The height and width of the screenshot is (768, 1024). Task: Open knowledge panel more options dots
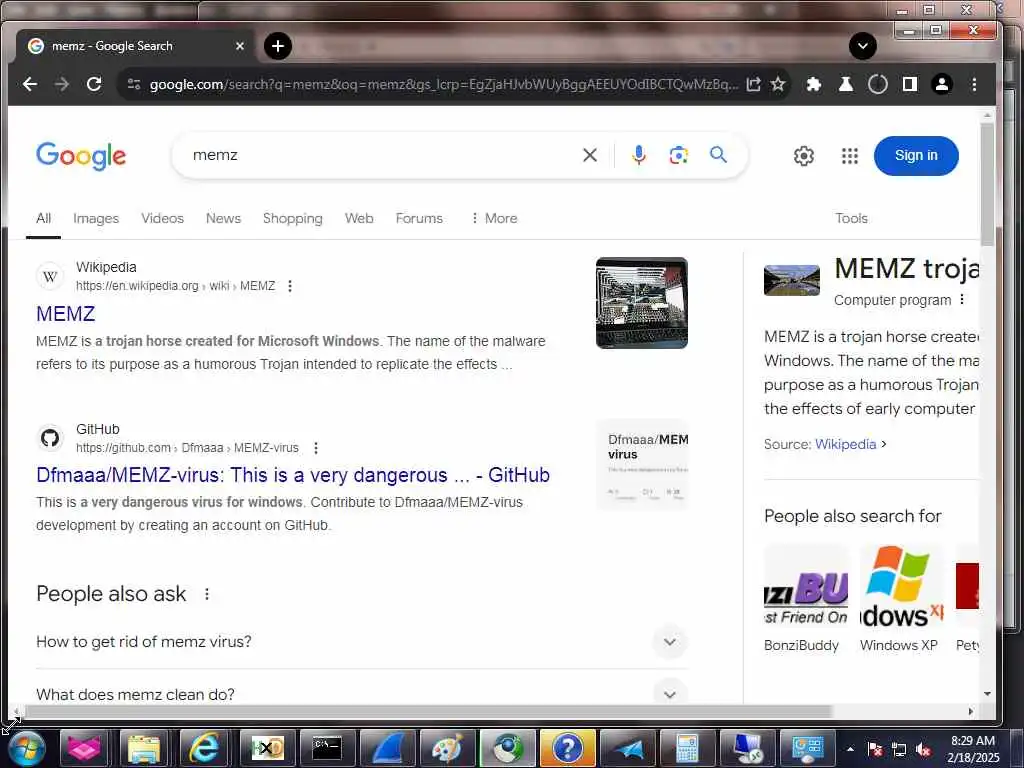tap(962, 300)
